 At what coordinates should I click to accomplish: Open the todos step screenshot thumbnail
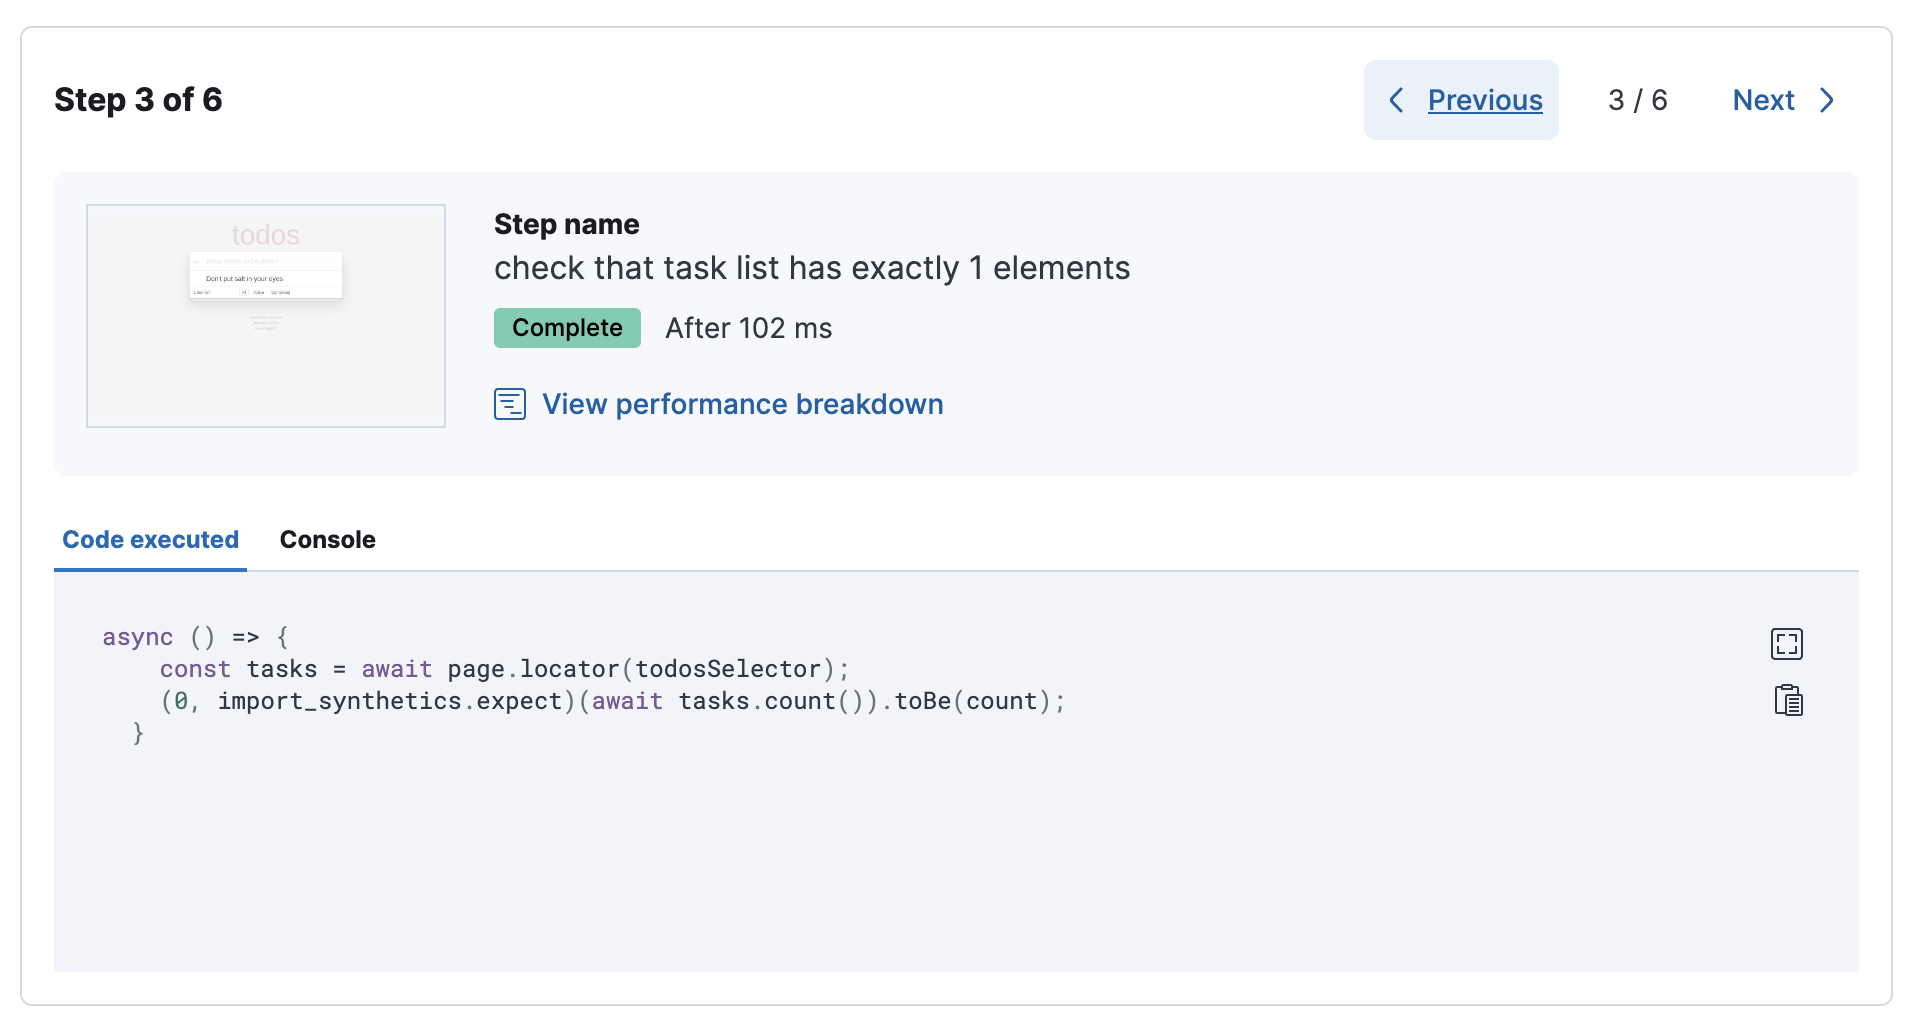(265, 315)
